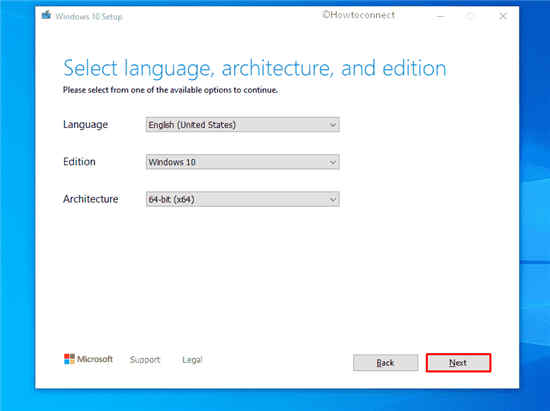The height and width of the screenshot is (411, 550).
Task: Click the page heading about language, architecture, edition
Action: pos(255,68)
